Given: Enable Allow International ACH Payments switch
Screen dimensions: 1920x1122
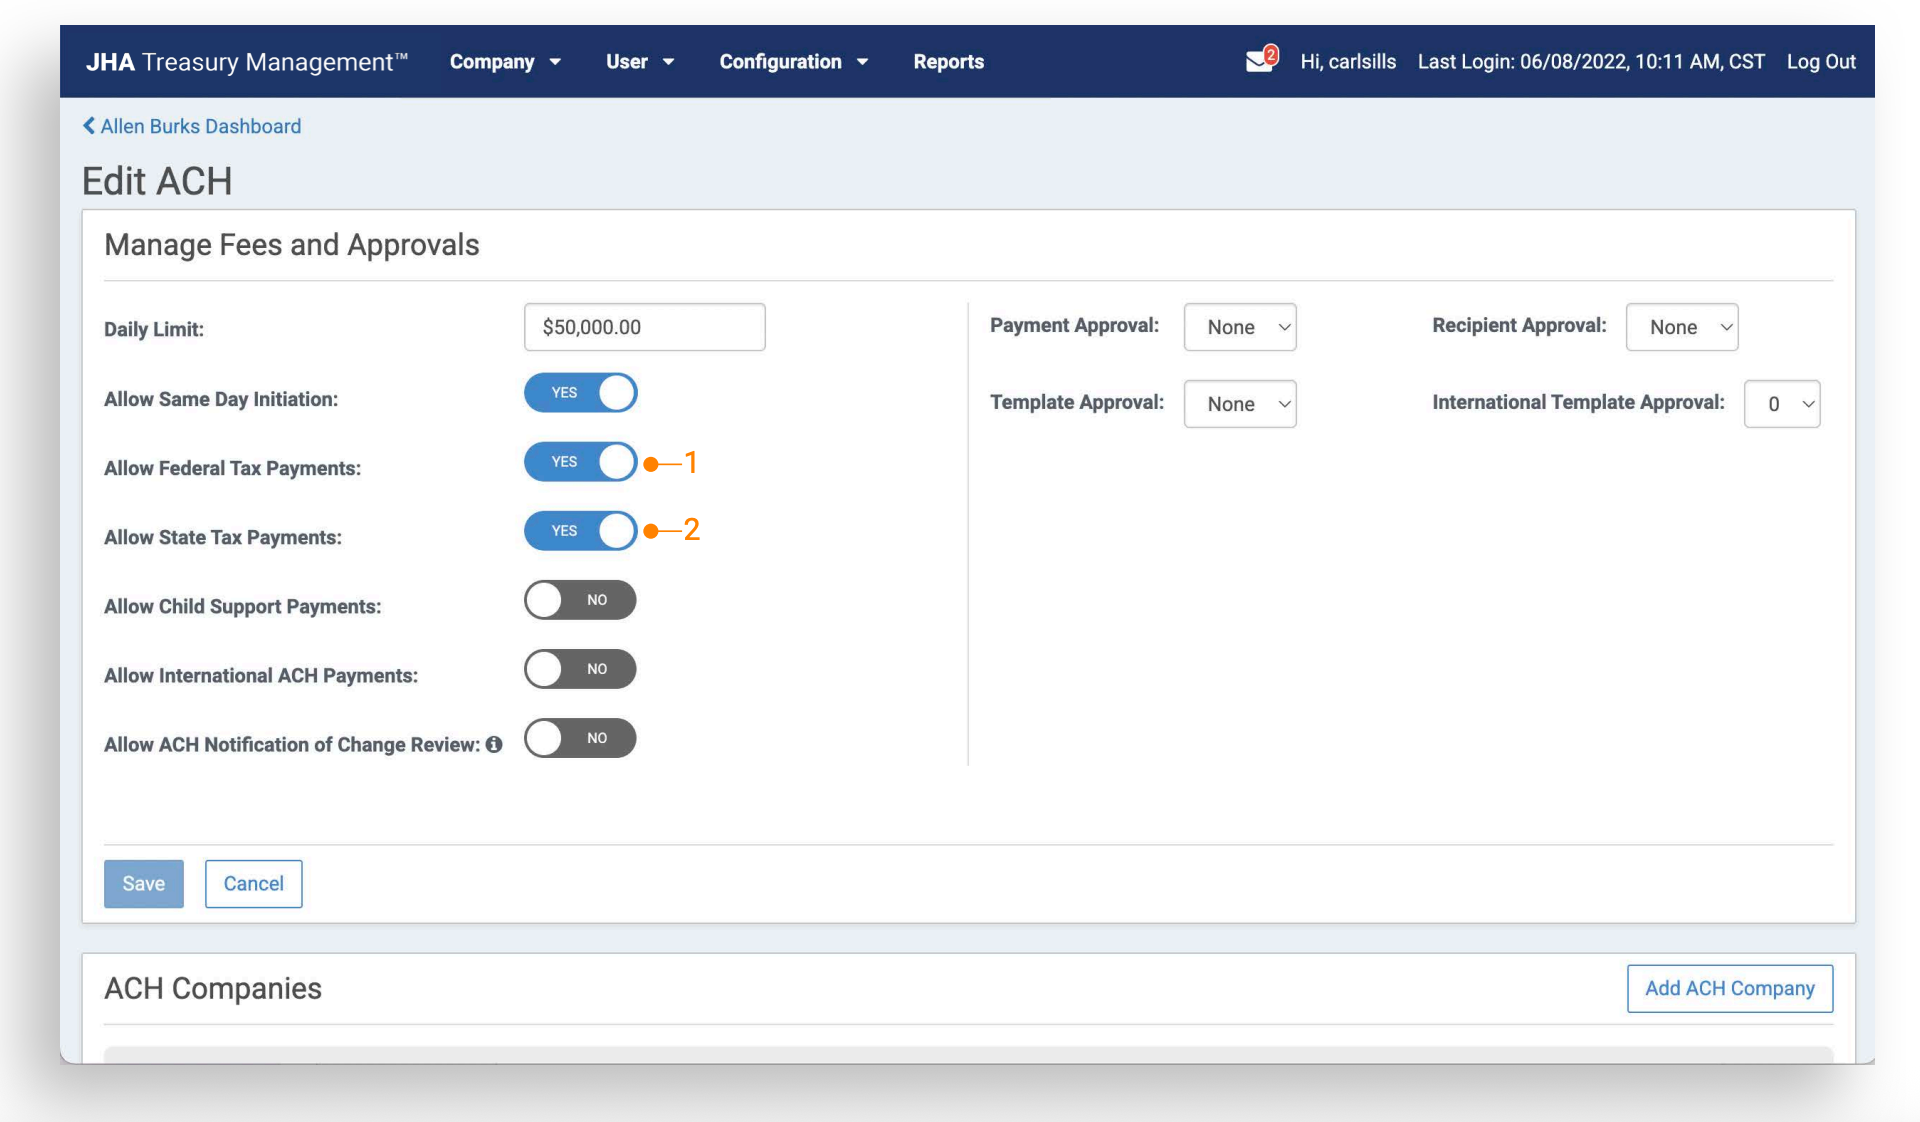Looking at the screenshot, I should [x=580, y=669].
